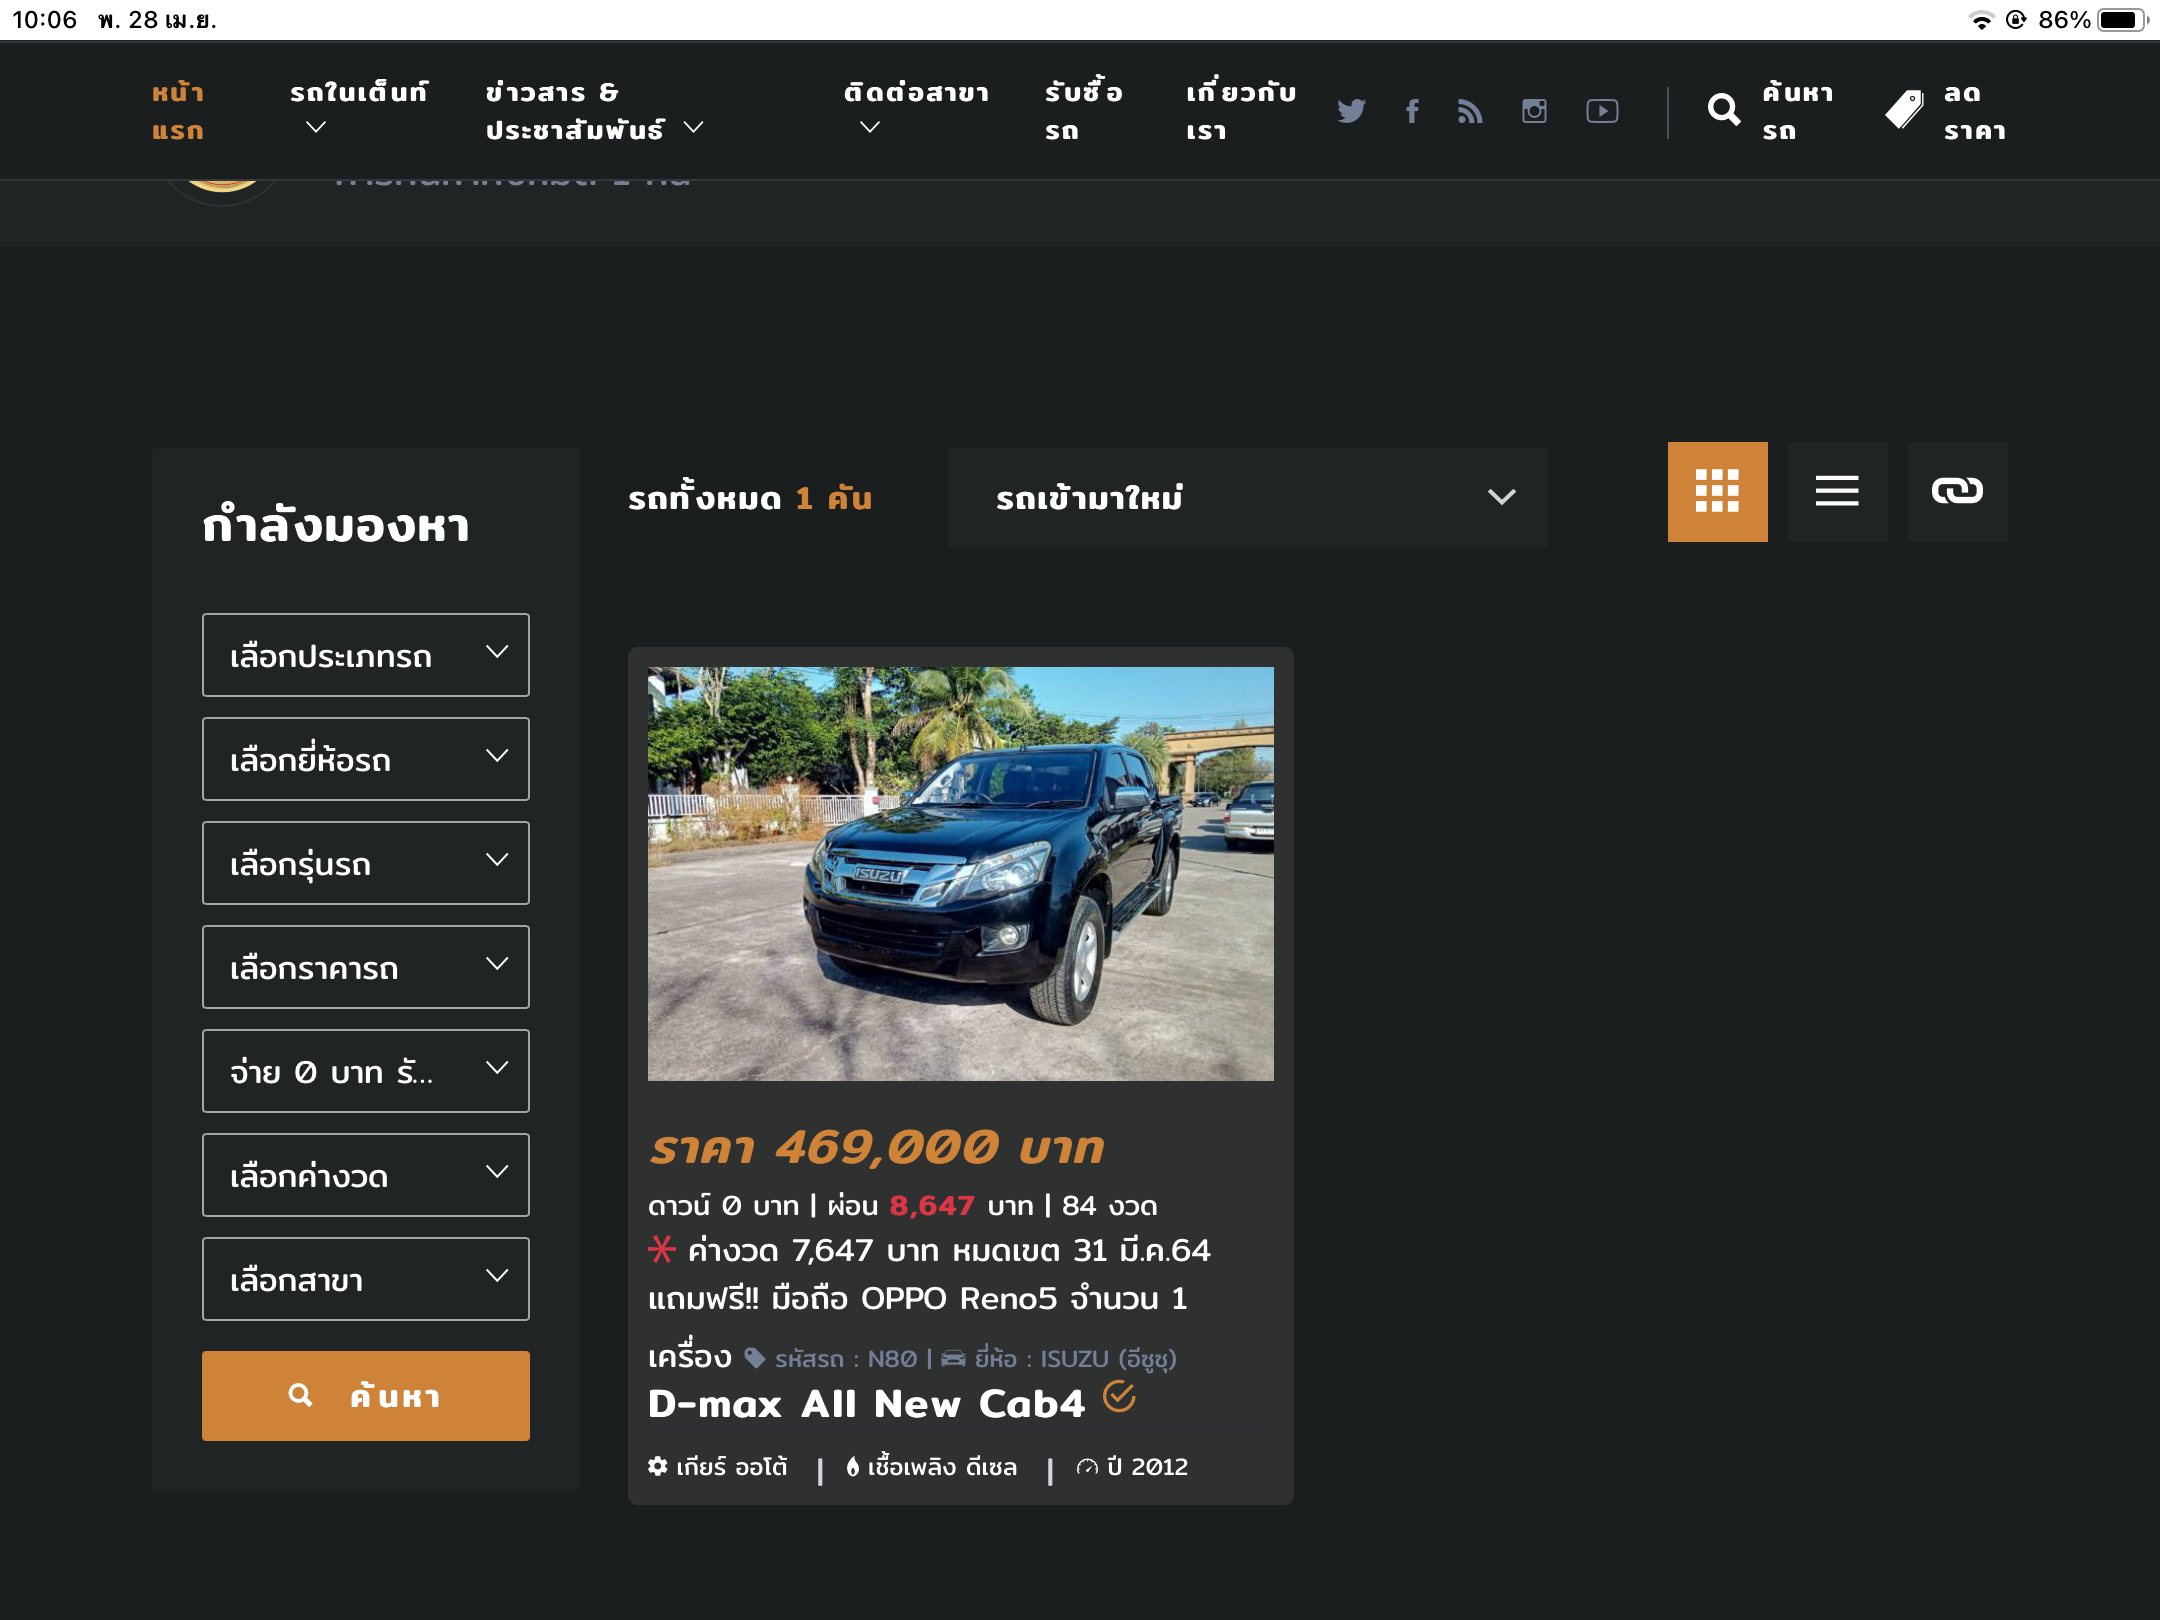Image resolution: width=2160 pixels, height=1620 pixels.
Task: Click the chain link view icon
Action: coord(1957,492)
